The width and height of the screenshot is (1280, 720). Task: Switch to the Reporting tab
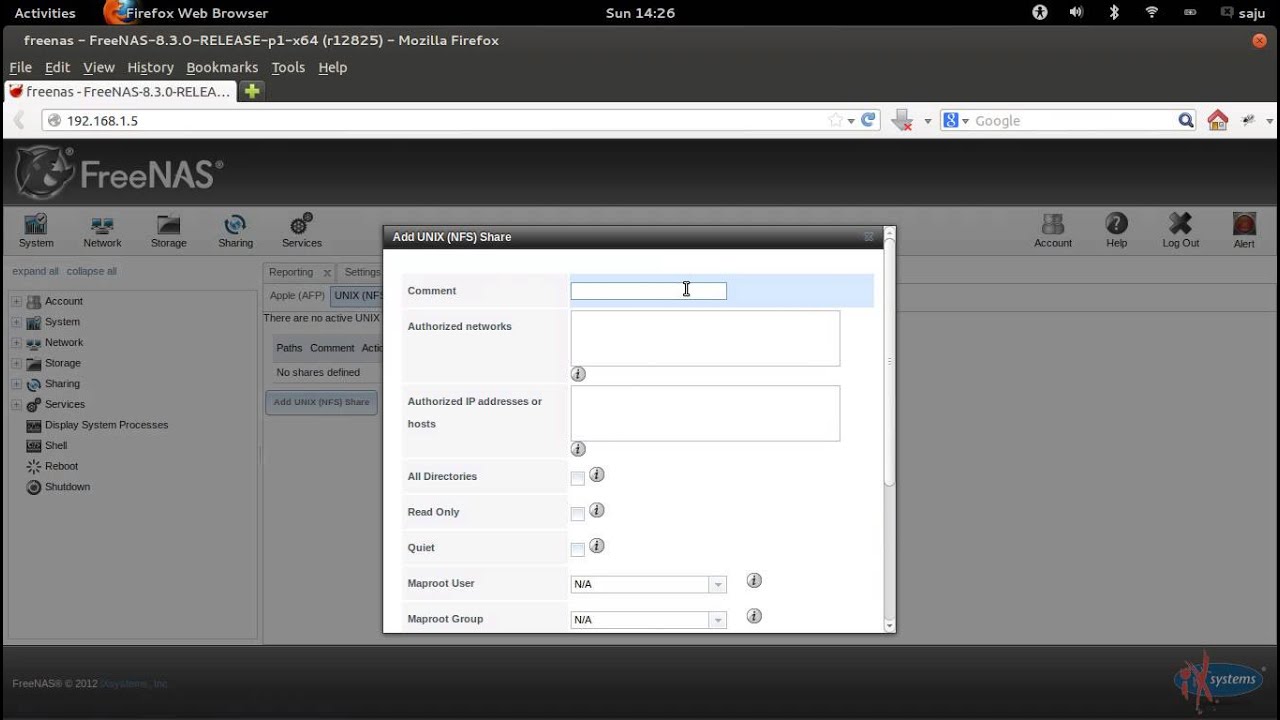tap(291, 272)
